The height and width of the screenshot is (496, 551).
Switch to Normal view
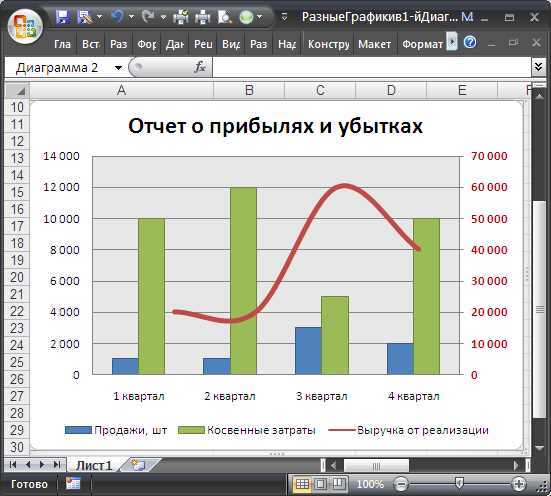(302, 484)
